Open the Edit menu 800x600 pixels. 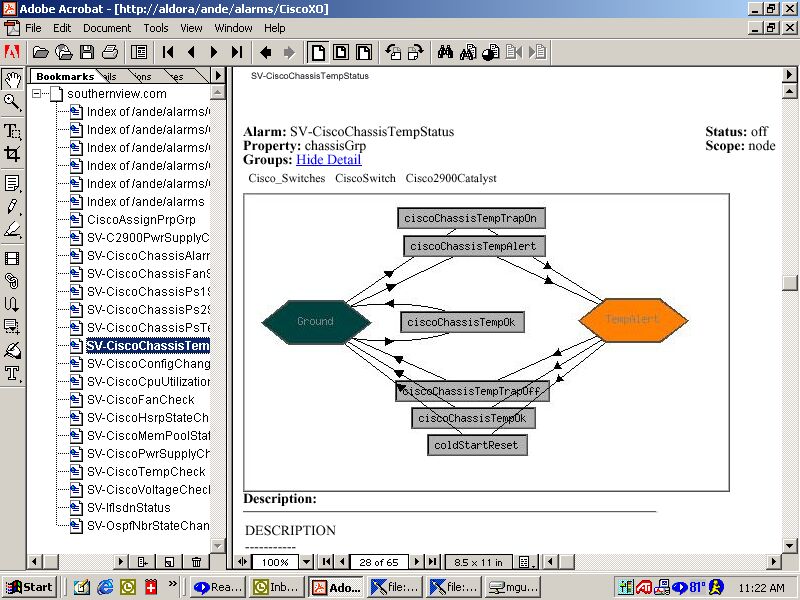[62, 28]
